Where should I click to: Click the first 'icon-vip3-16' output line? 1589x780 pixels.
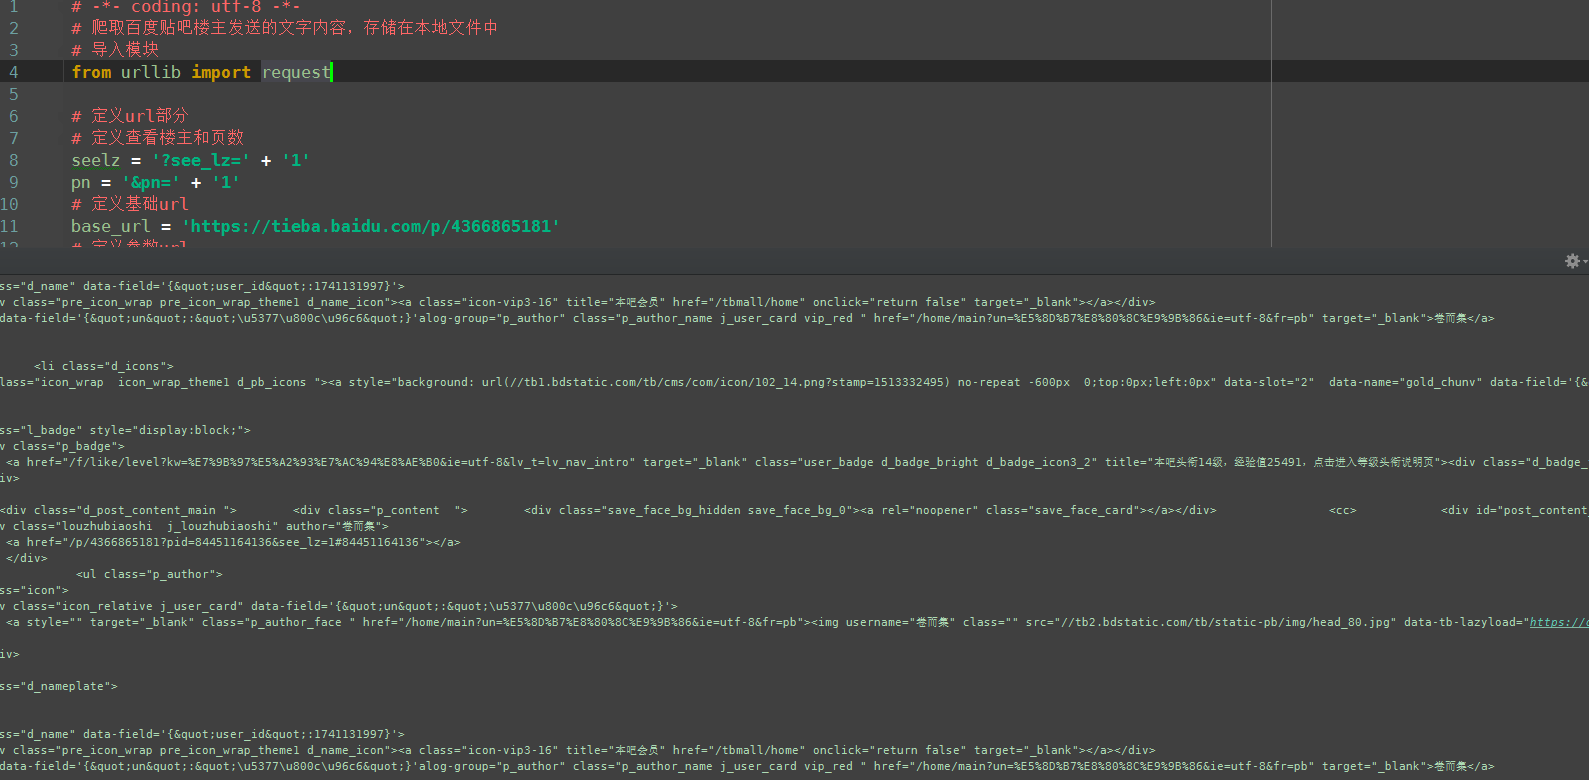pyautogui.click(x=578, y=302)
